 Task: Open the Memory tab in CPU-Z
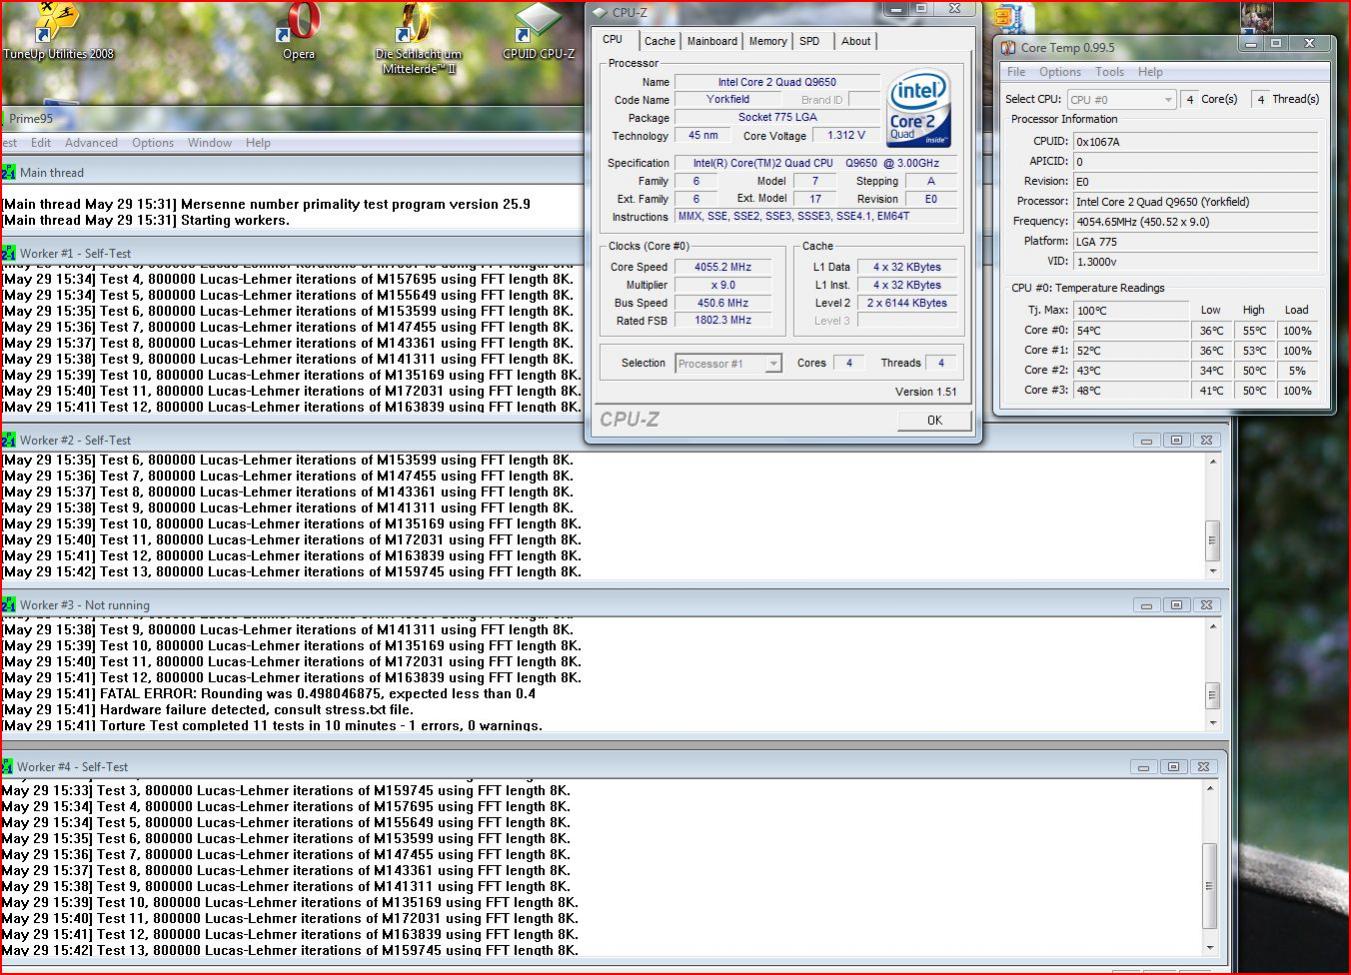tap(767, 41)
